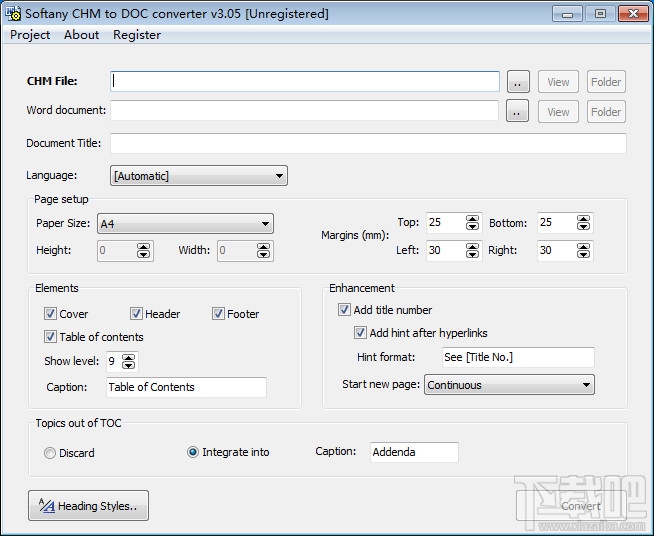Click View button in CHM File row
The image size is (654, 536).
click(x=558, y=82)
